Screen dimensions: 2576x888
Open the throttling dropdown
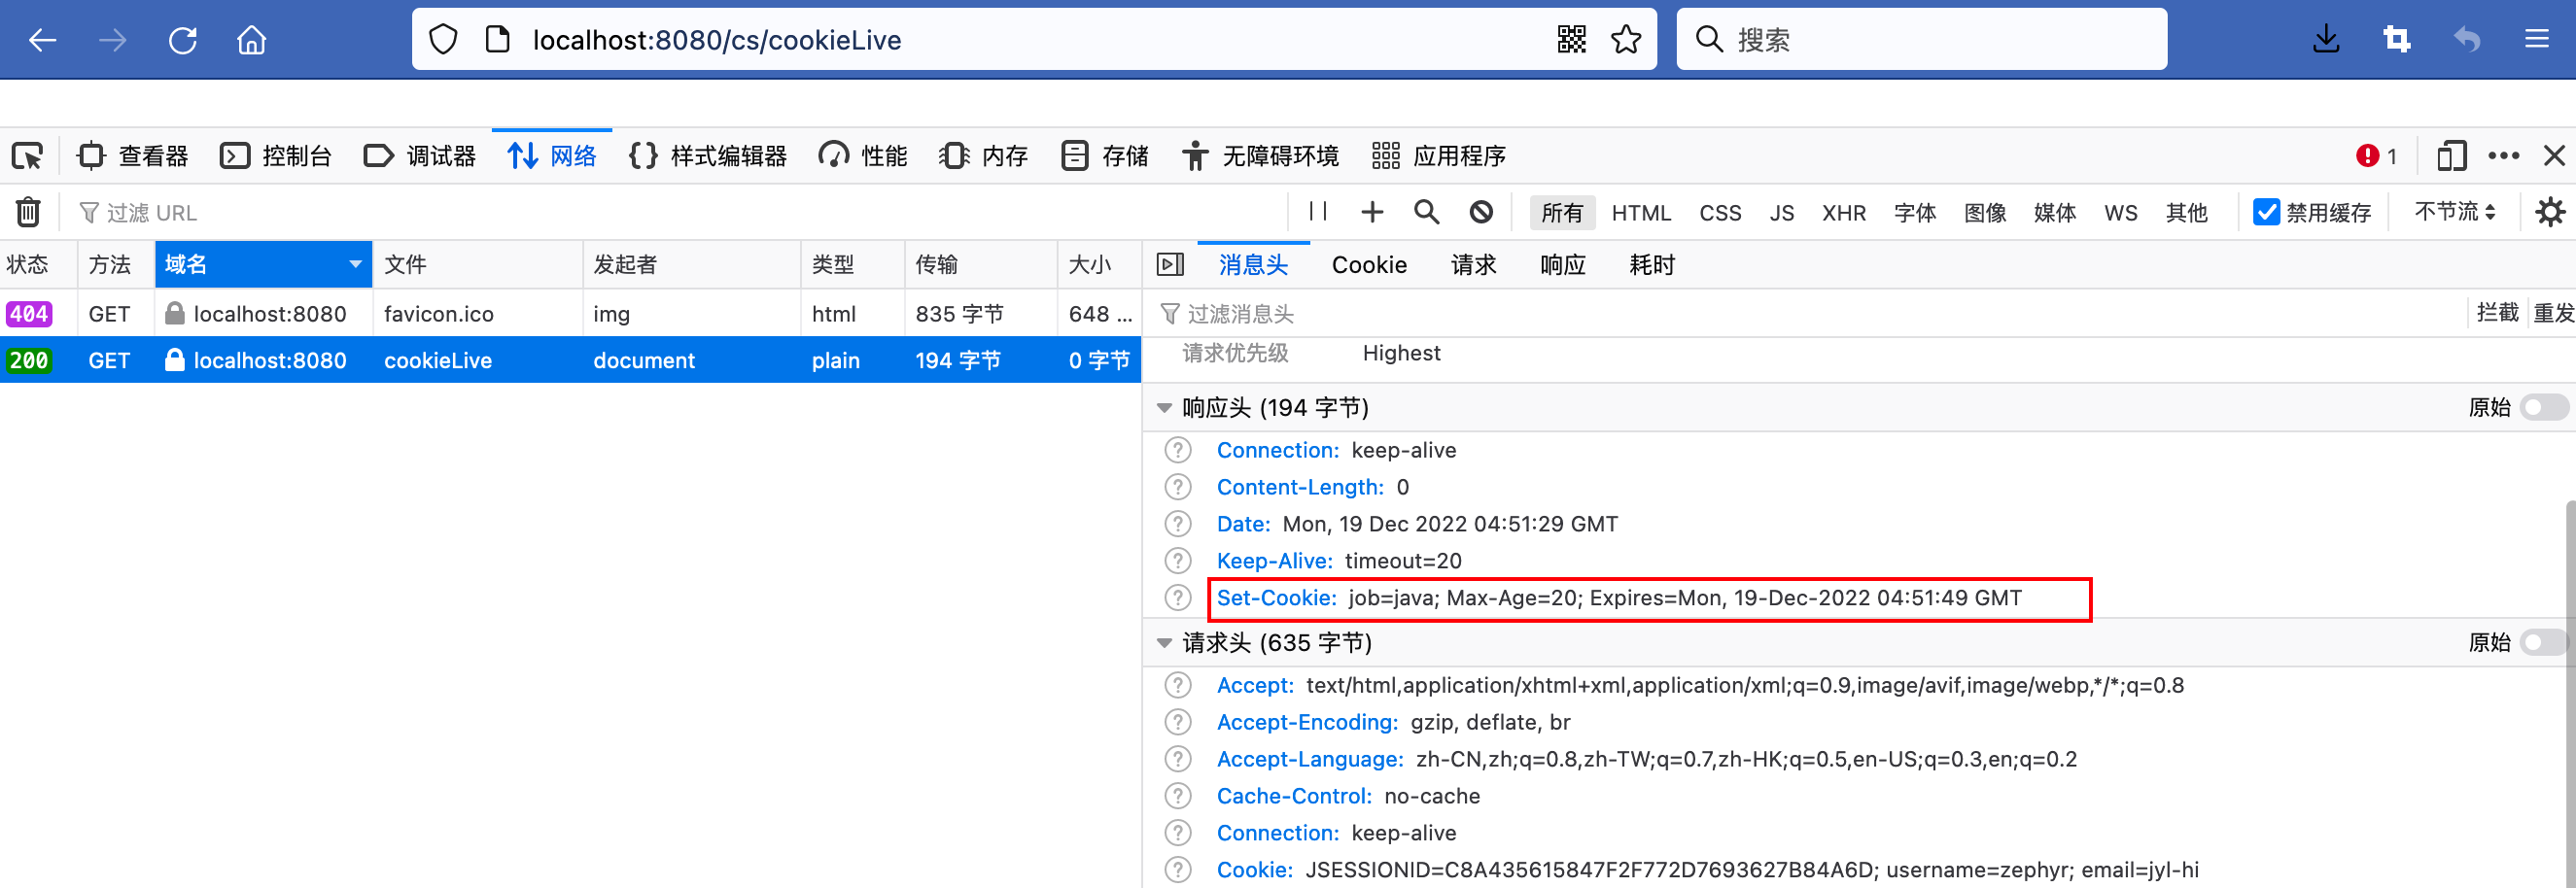2455,212
